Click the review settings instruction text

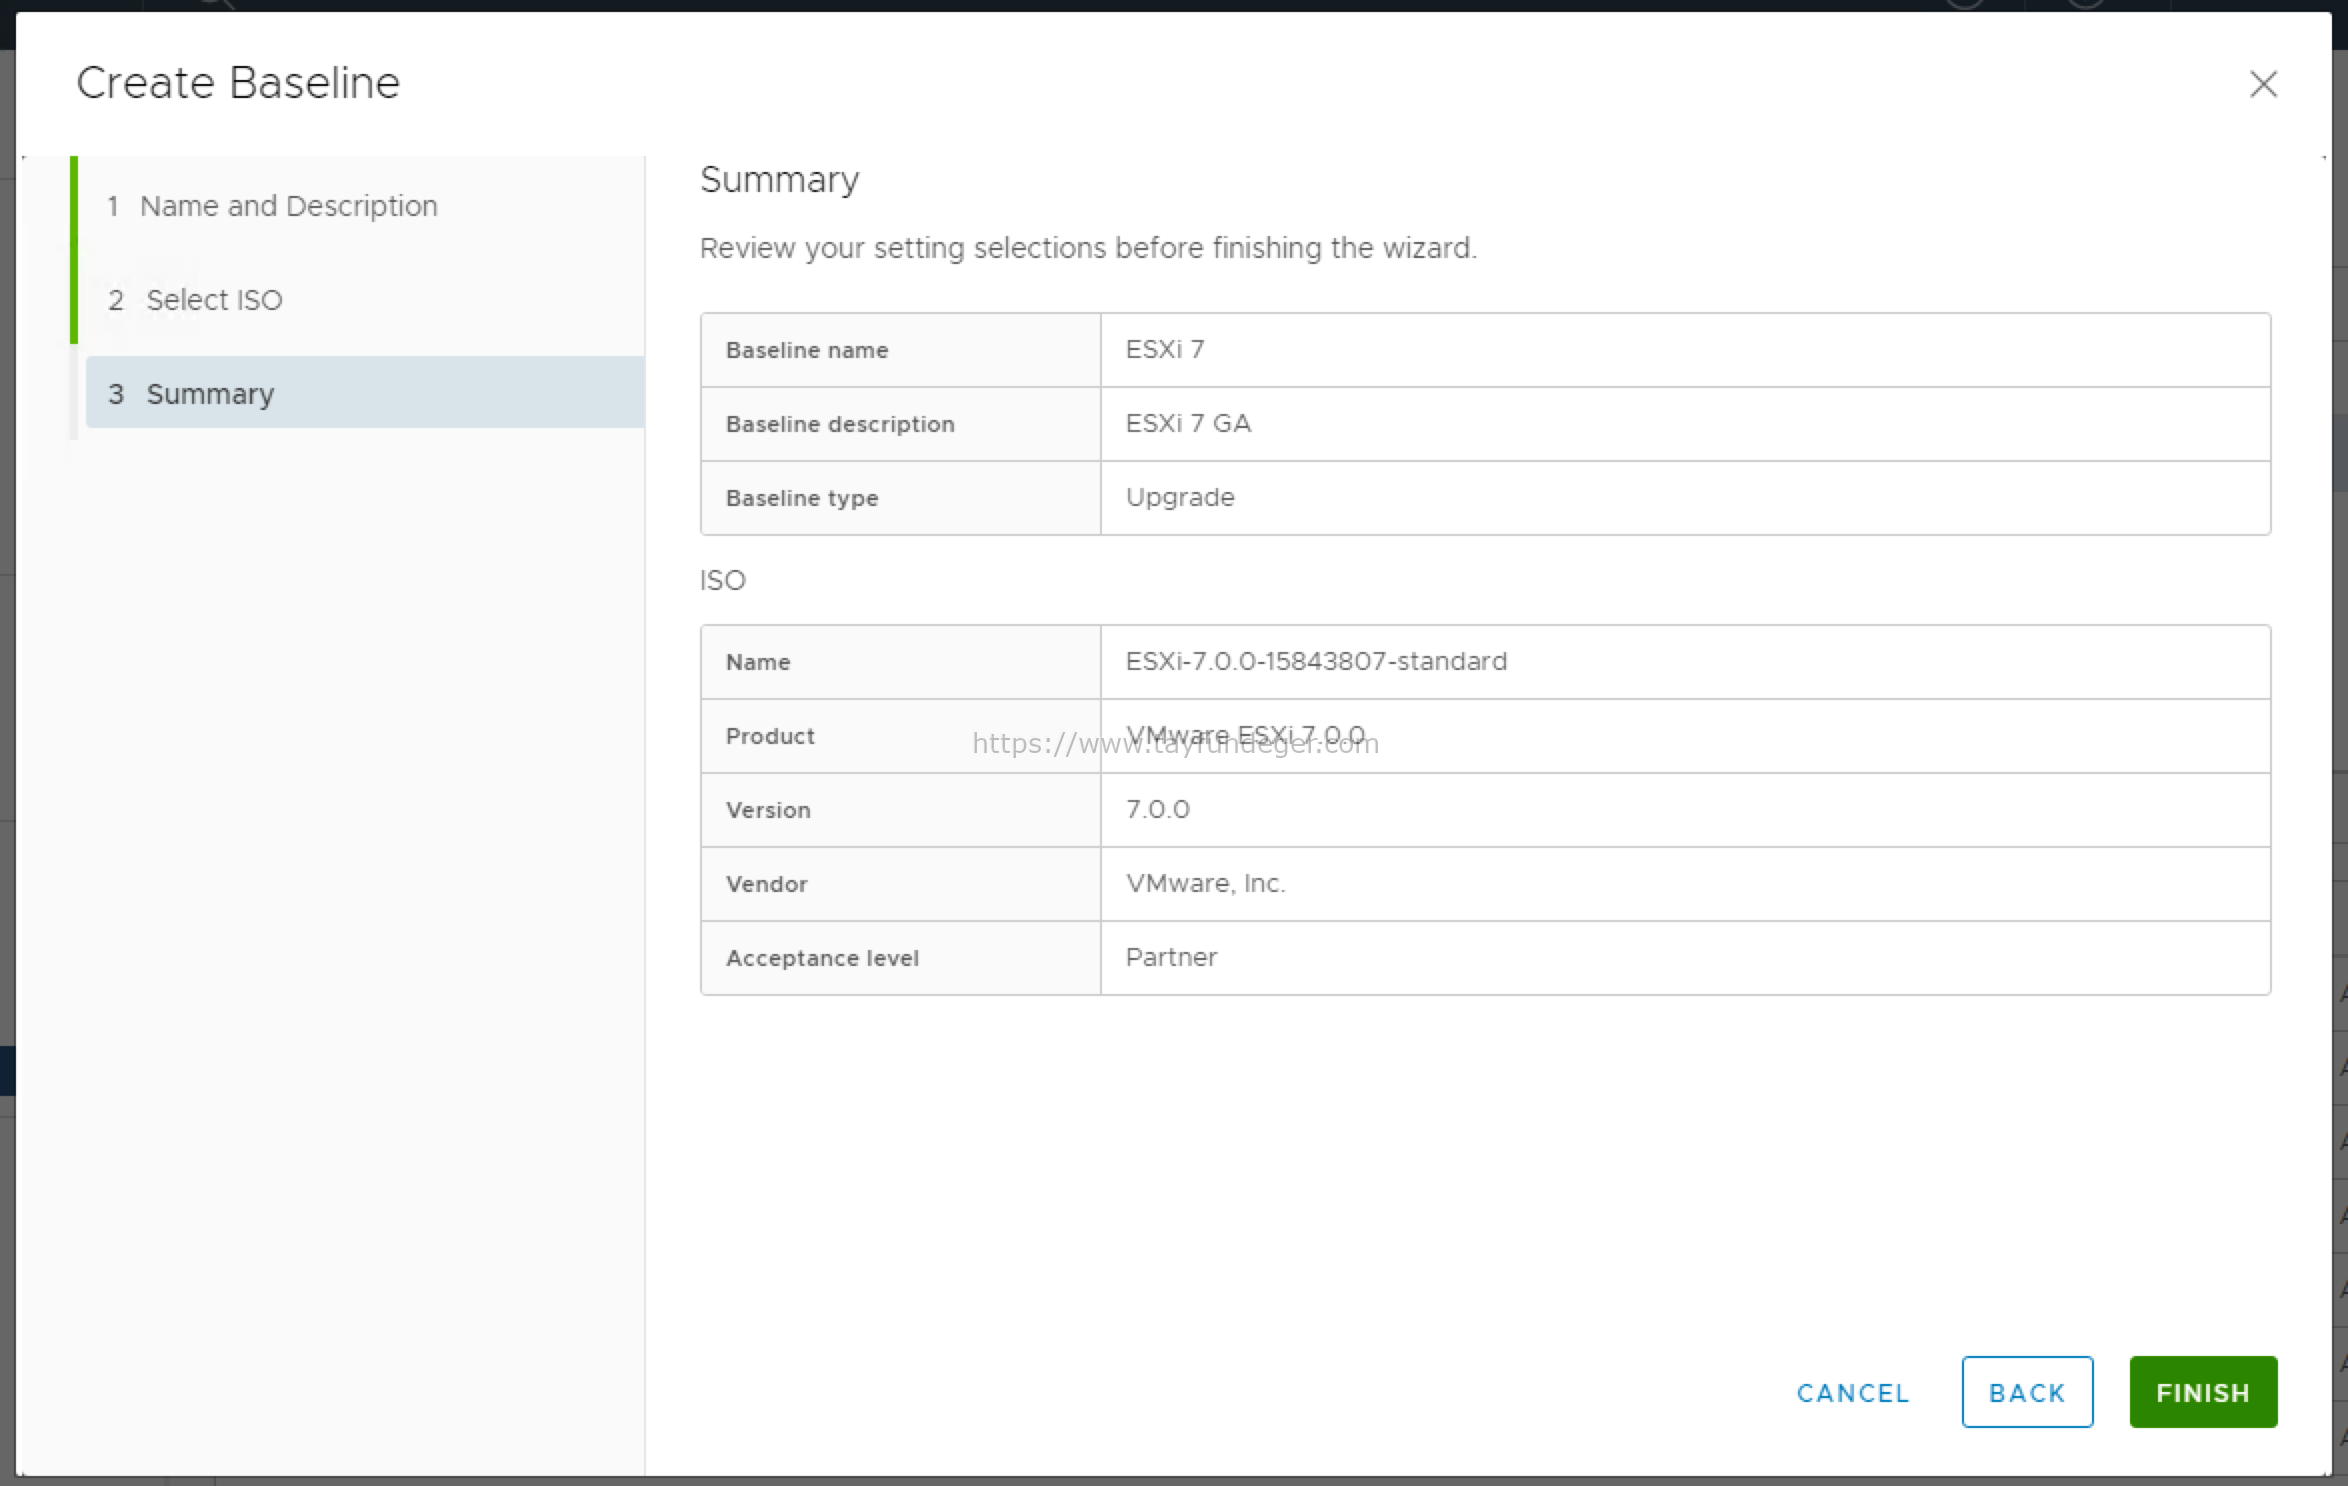[1088, 248]
